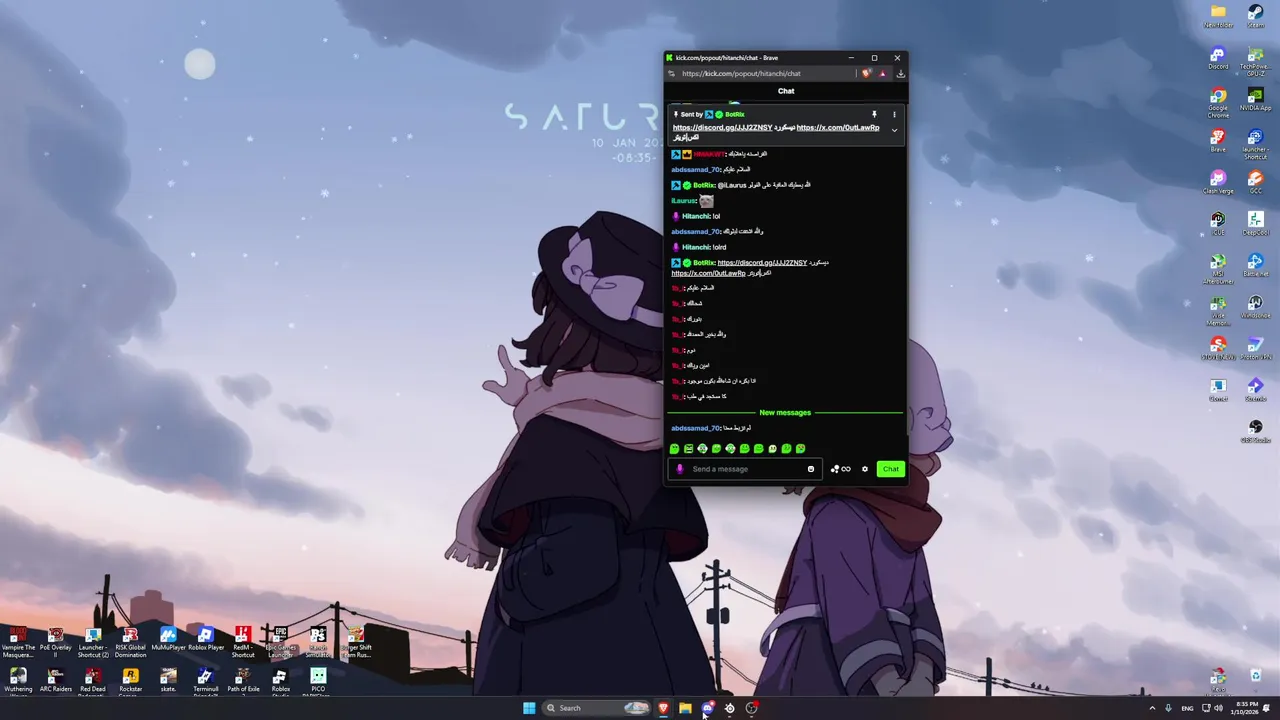
Task: Unpin the pinned message with pin icon
Action: pos(874,114)
